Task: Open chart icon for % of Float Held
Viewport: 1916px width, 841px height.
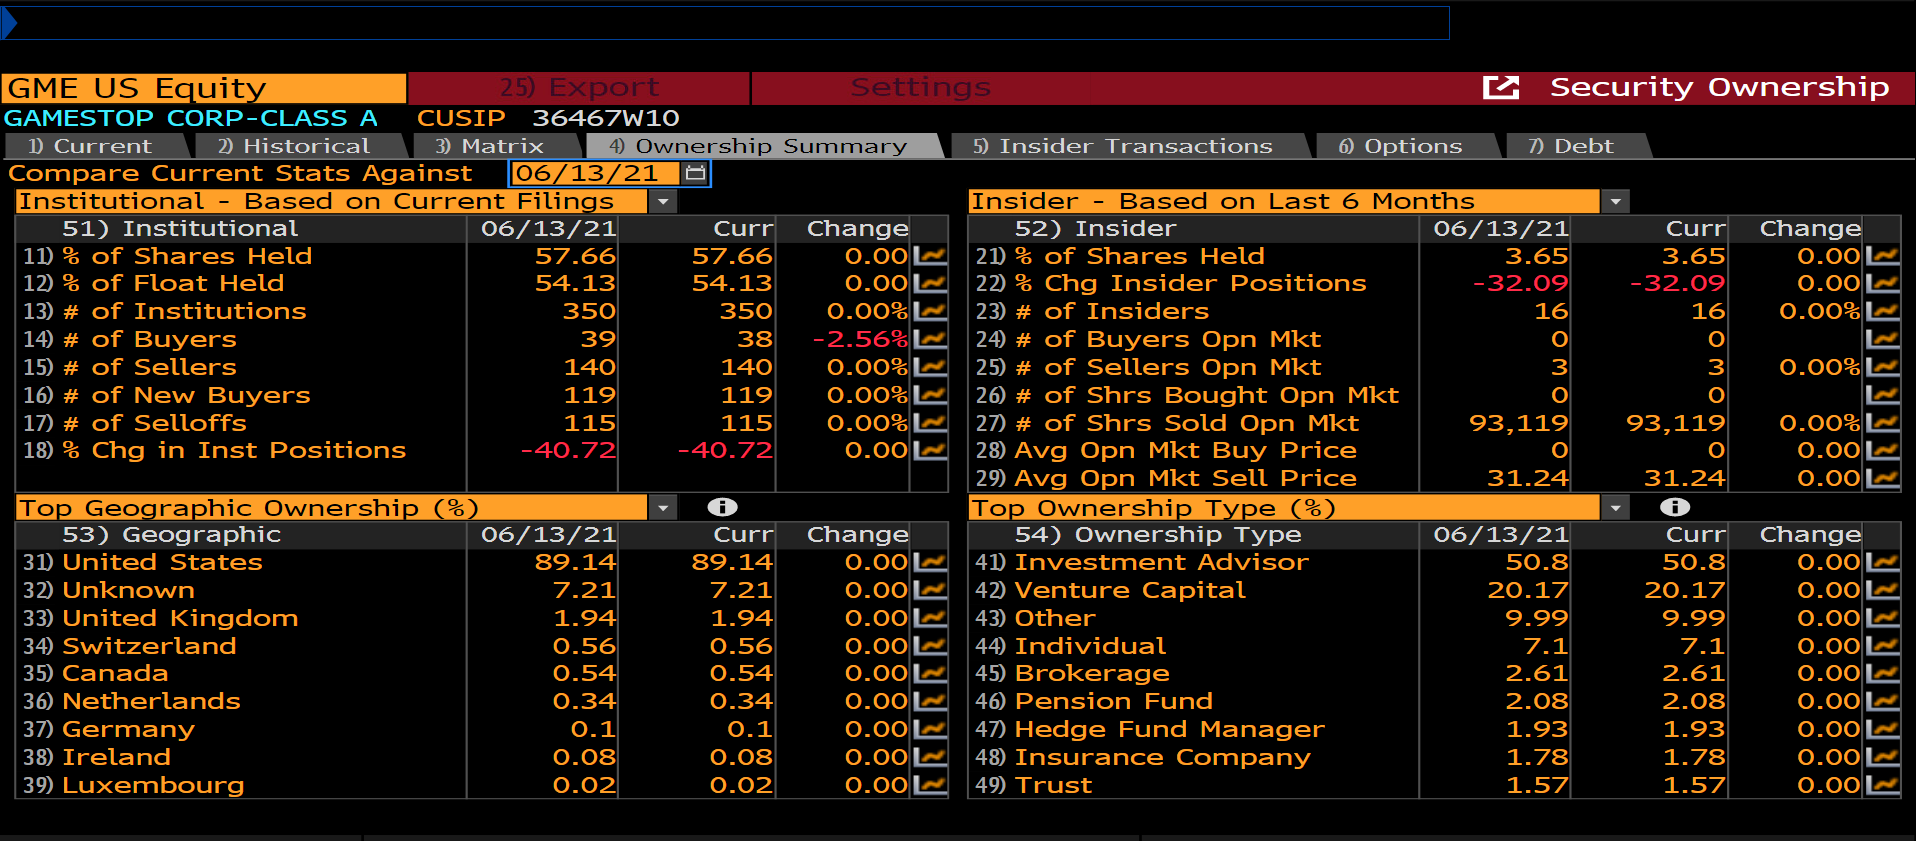Action: [x=930, y=284]
